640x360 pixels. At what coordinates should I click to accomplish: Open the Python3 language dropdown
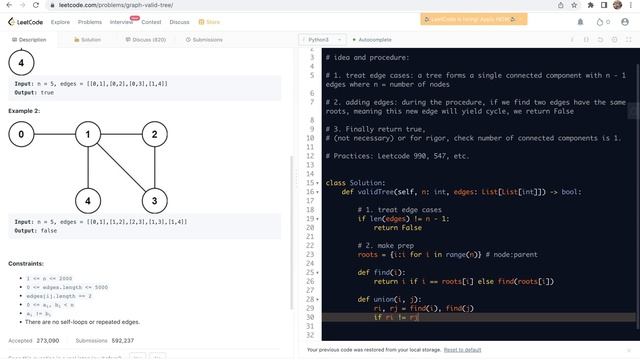[322, 40]
